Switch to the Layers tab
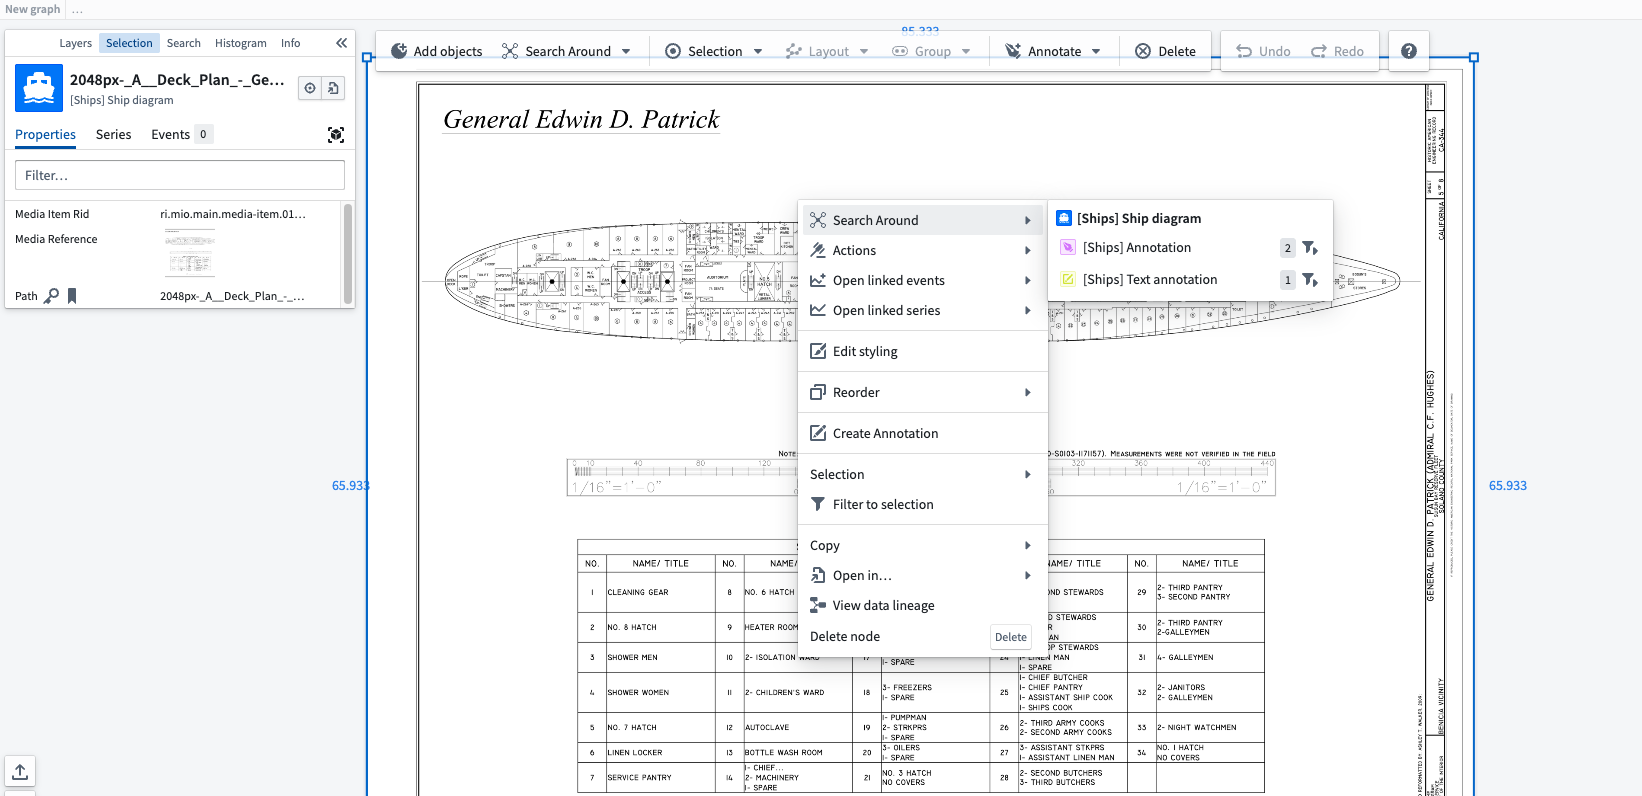 [x=75, y=43]
